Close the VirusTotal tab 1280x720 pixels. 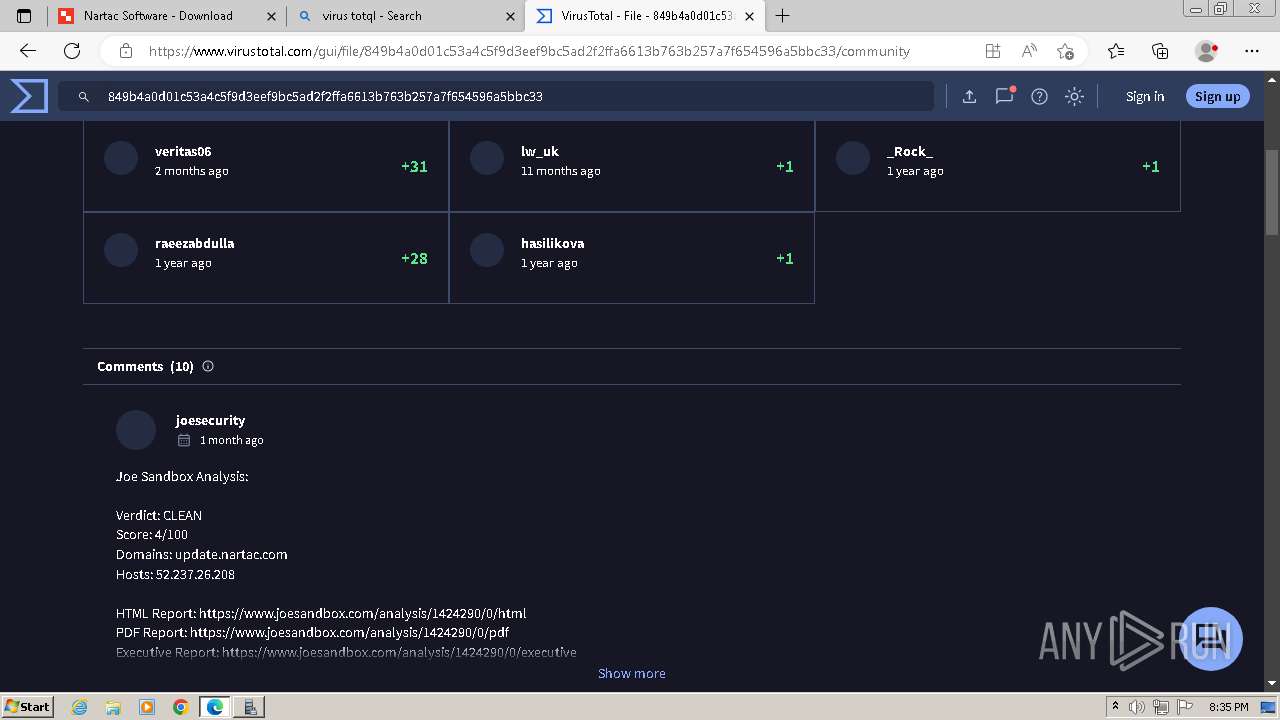(749, 16)
